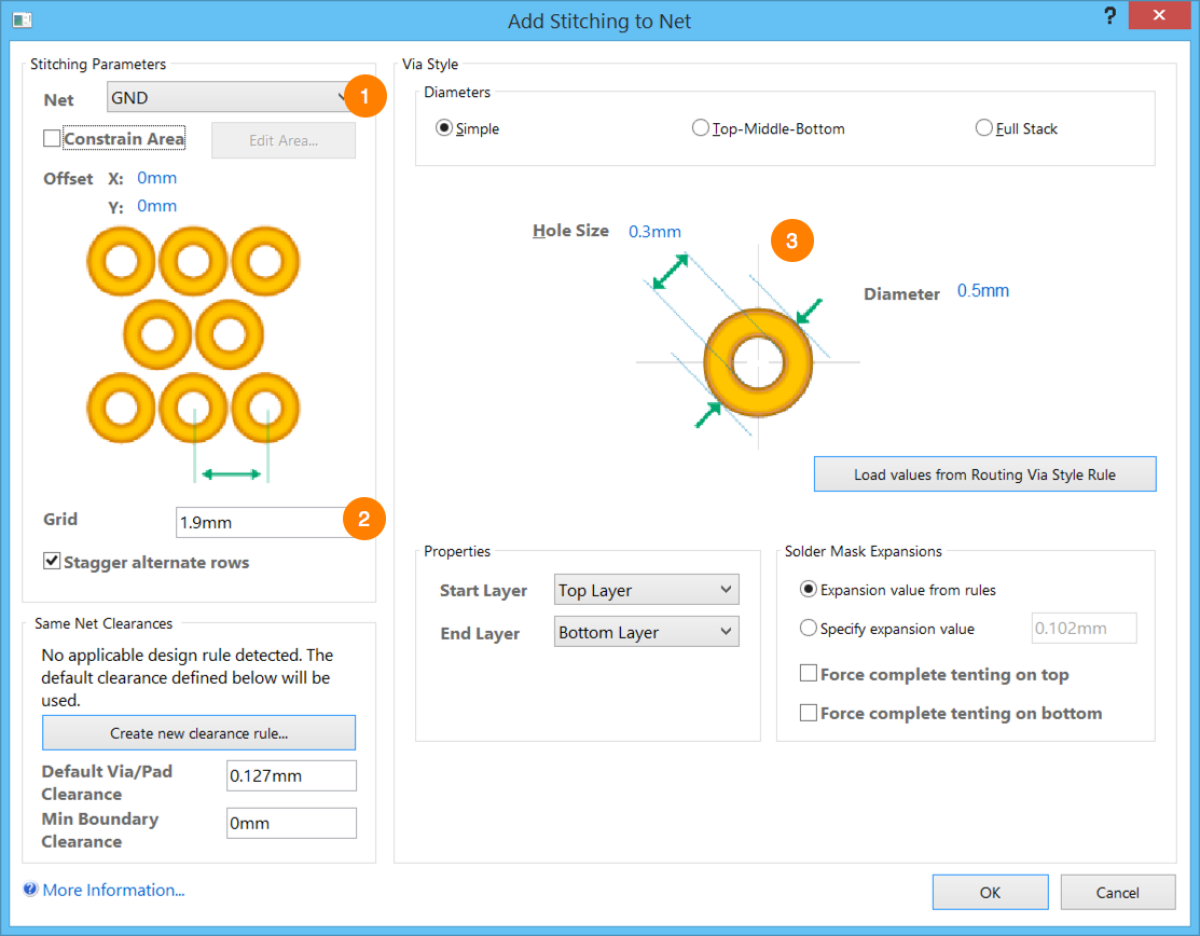Click Create new clearance rule button
Viewport: 1200px width, 936px height.
coord(198,732)
